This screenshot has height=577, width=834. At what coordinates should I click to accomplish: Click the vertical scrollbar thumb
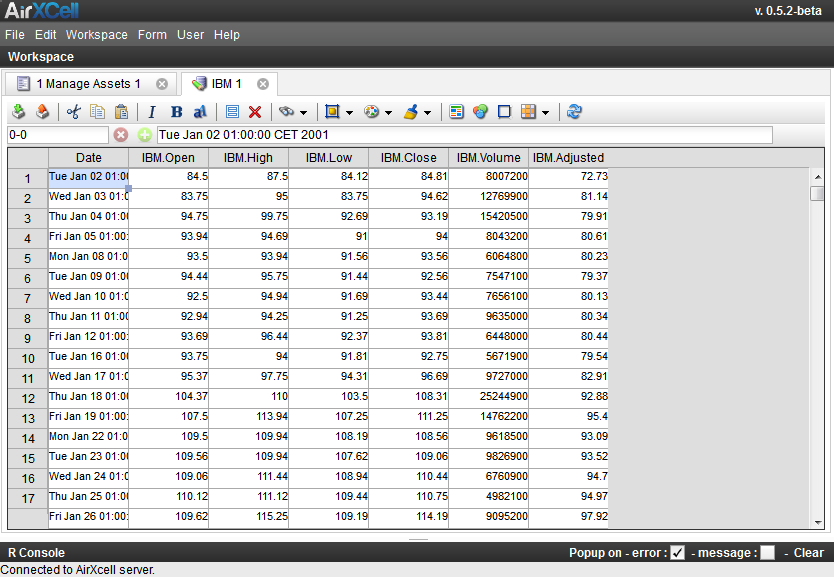tap(817, 194)
